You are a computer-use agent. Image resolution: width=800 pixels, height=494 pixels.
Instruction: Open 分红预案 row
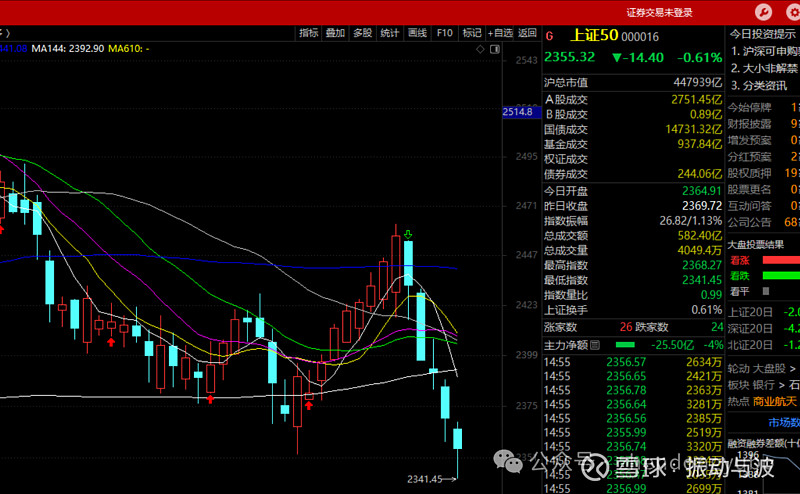pyautogui.click(x=763, y=156)
